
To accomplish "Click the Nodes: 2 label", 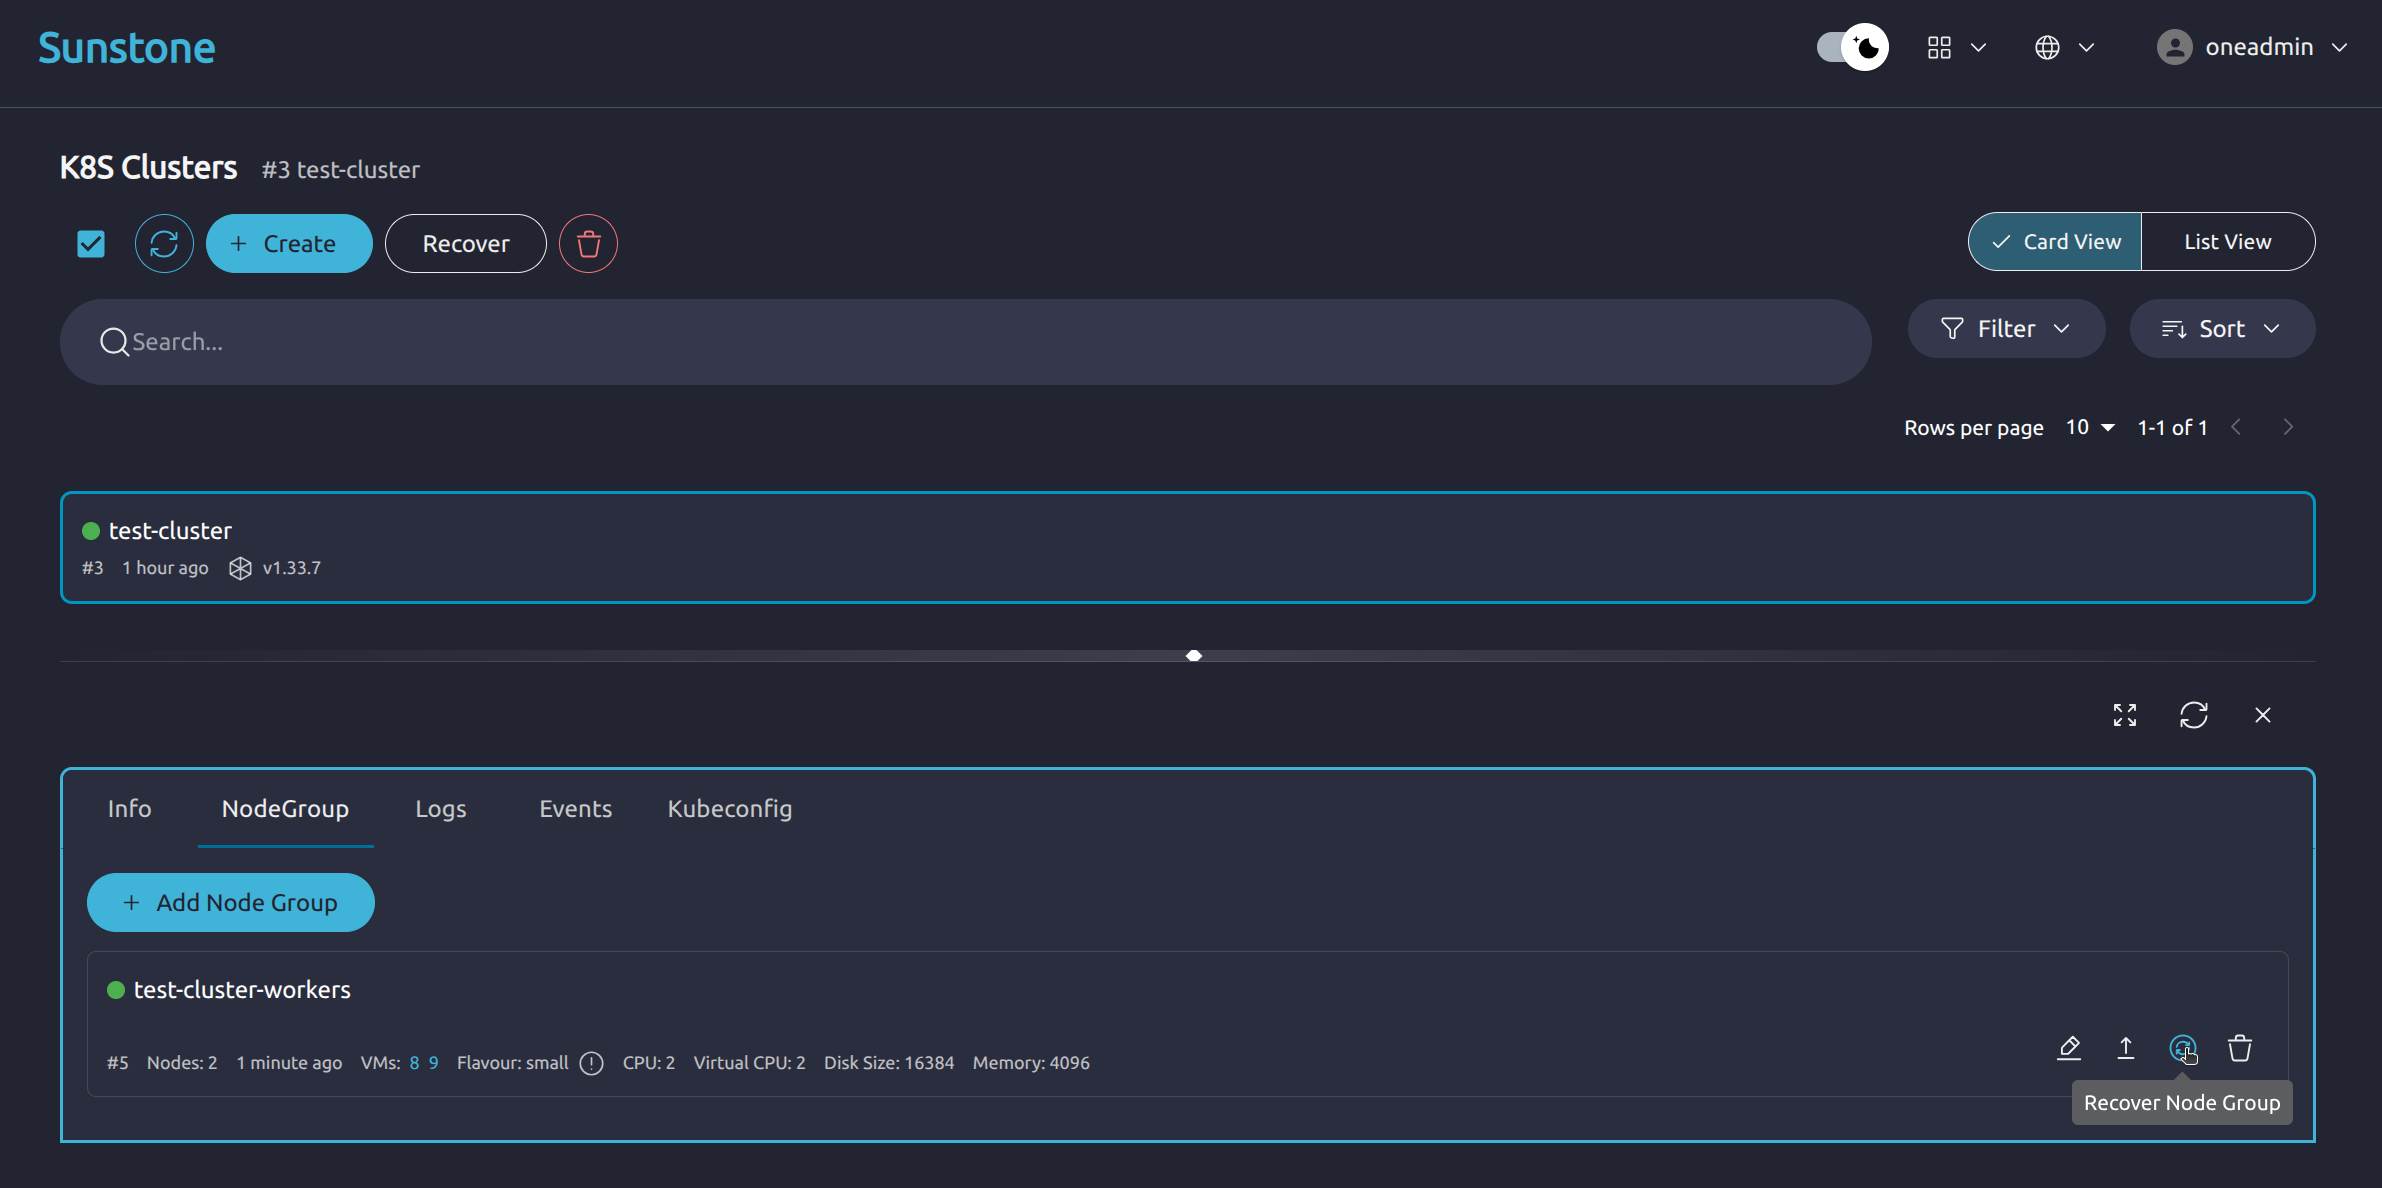I will [x=182, y=1063].
